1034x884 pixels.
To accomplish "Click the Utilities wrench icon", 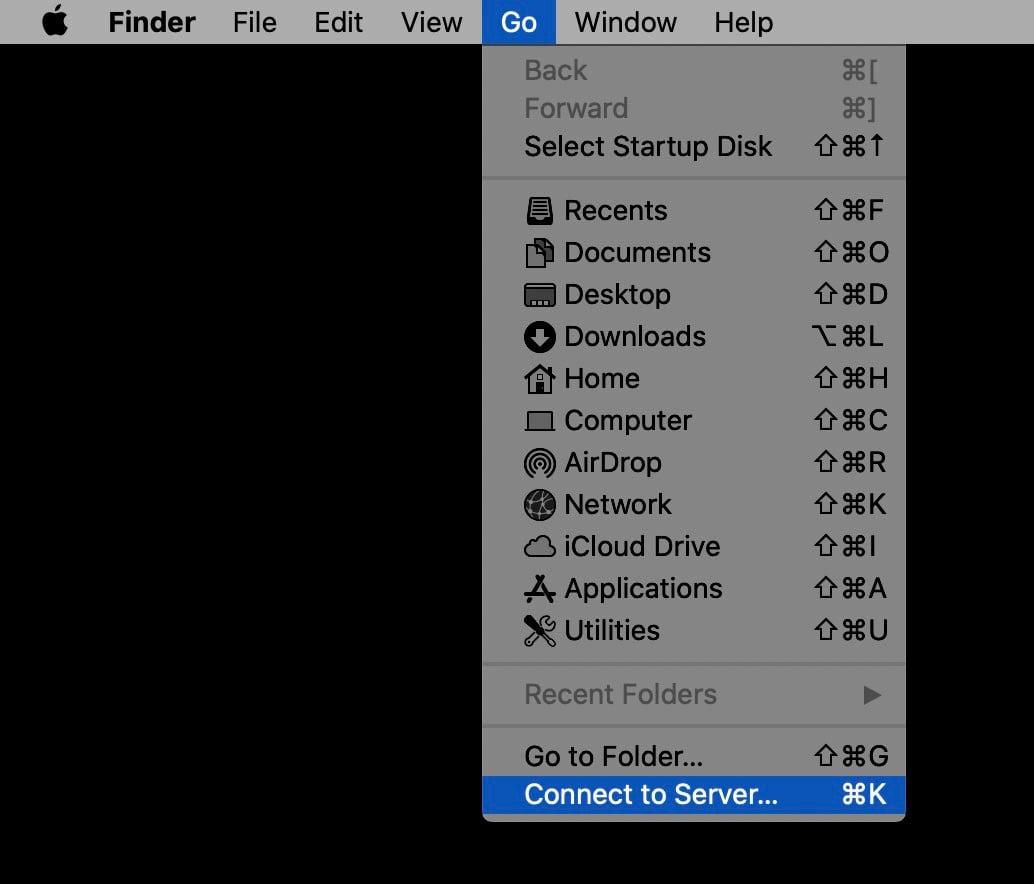I will pos(540,630).
